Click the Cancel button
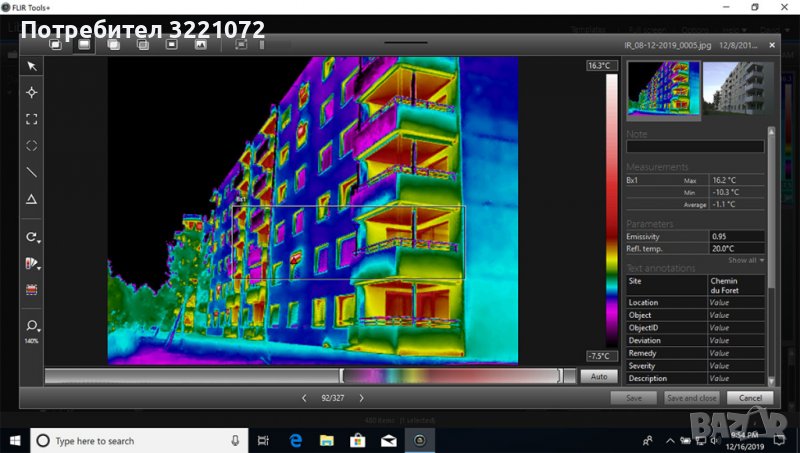Image resolution: width=800 pixels, height=453 pixels. point(750,398)
